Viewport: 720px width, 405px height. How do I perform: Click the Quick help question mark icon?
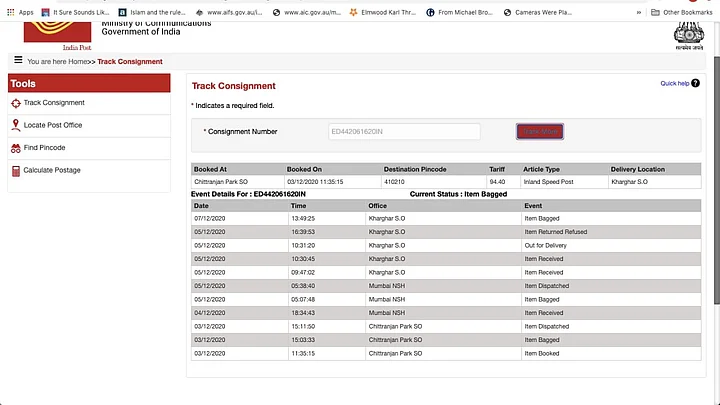[696, 83]
